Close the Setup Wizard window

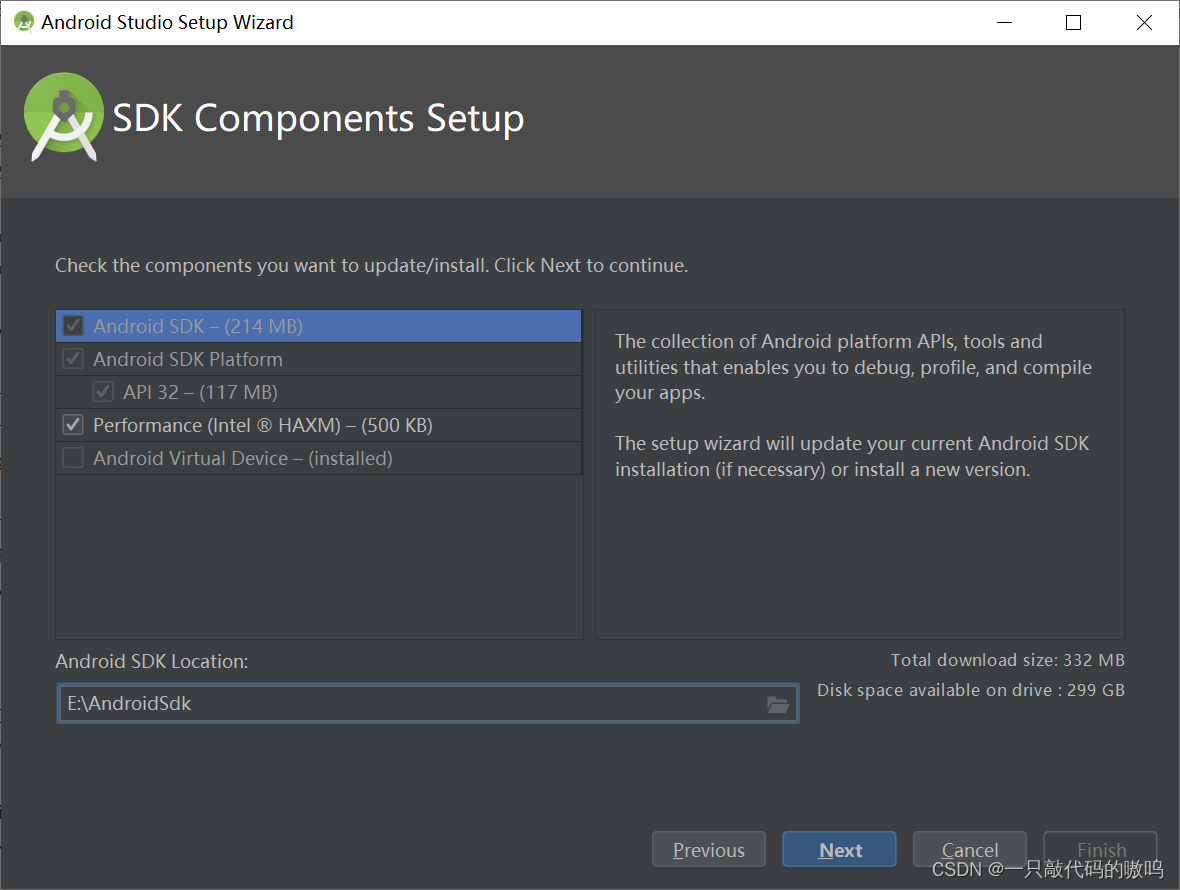tap(1144, 23)
